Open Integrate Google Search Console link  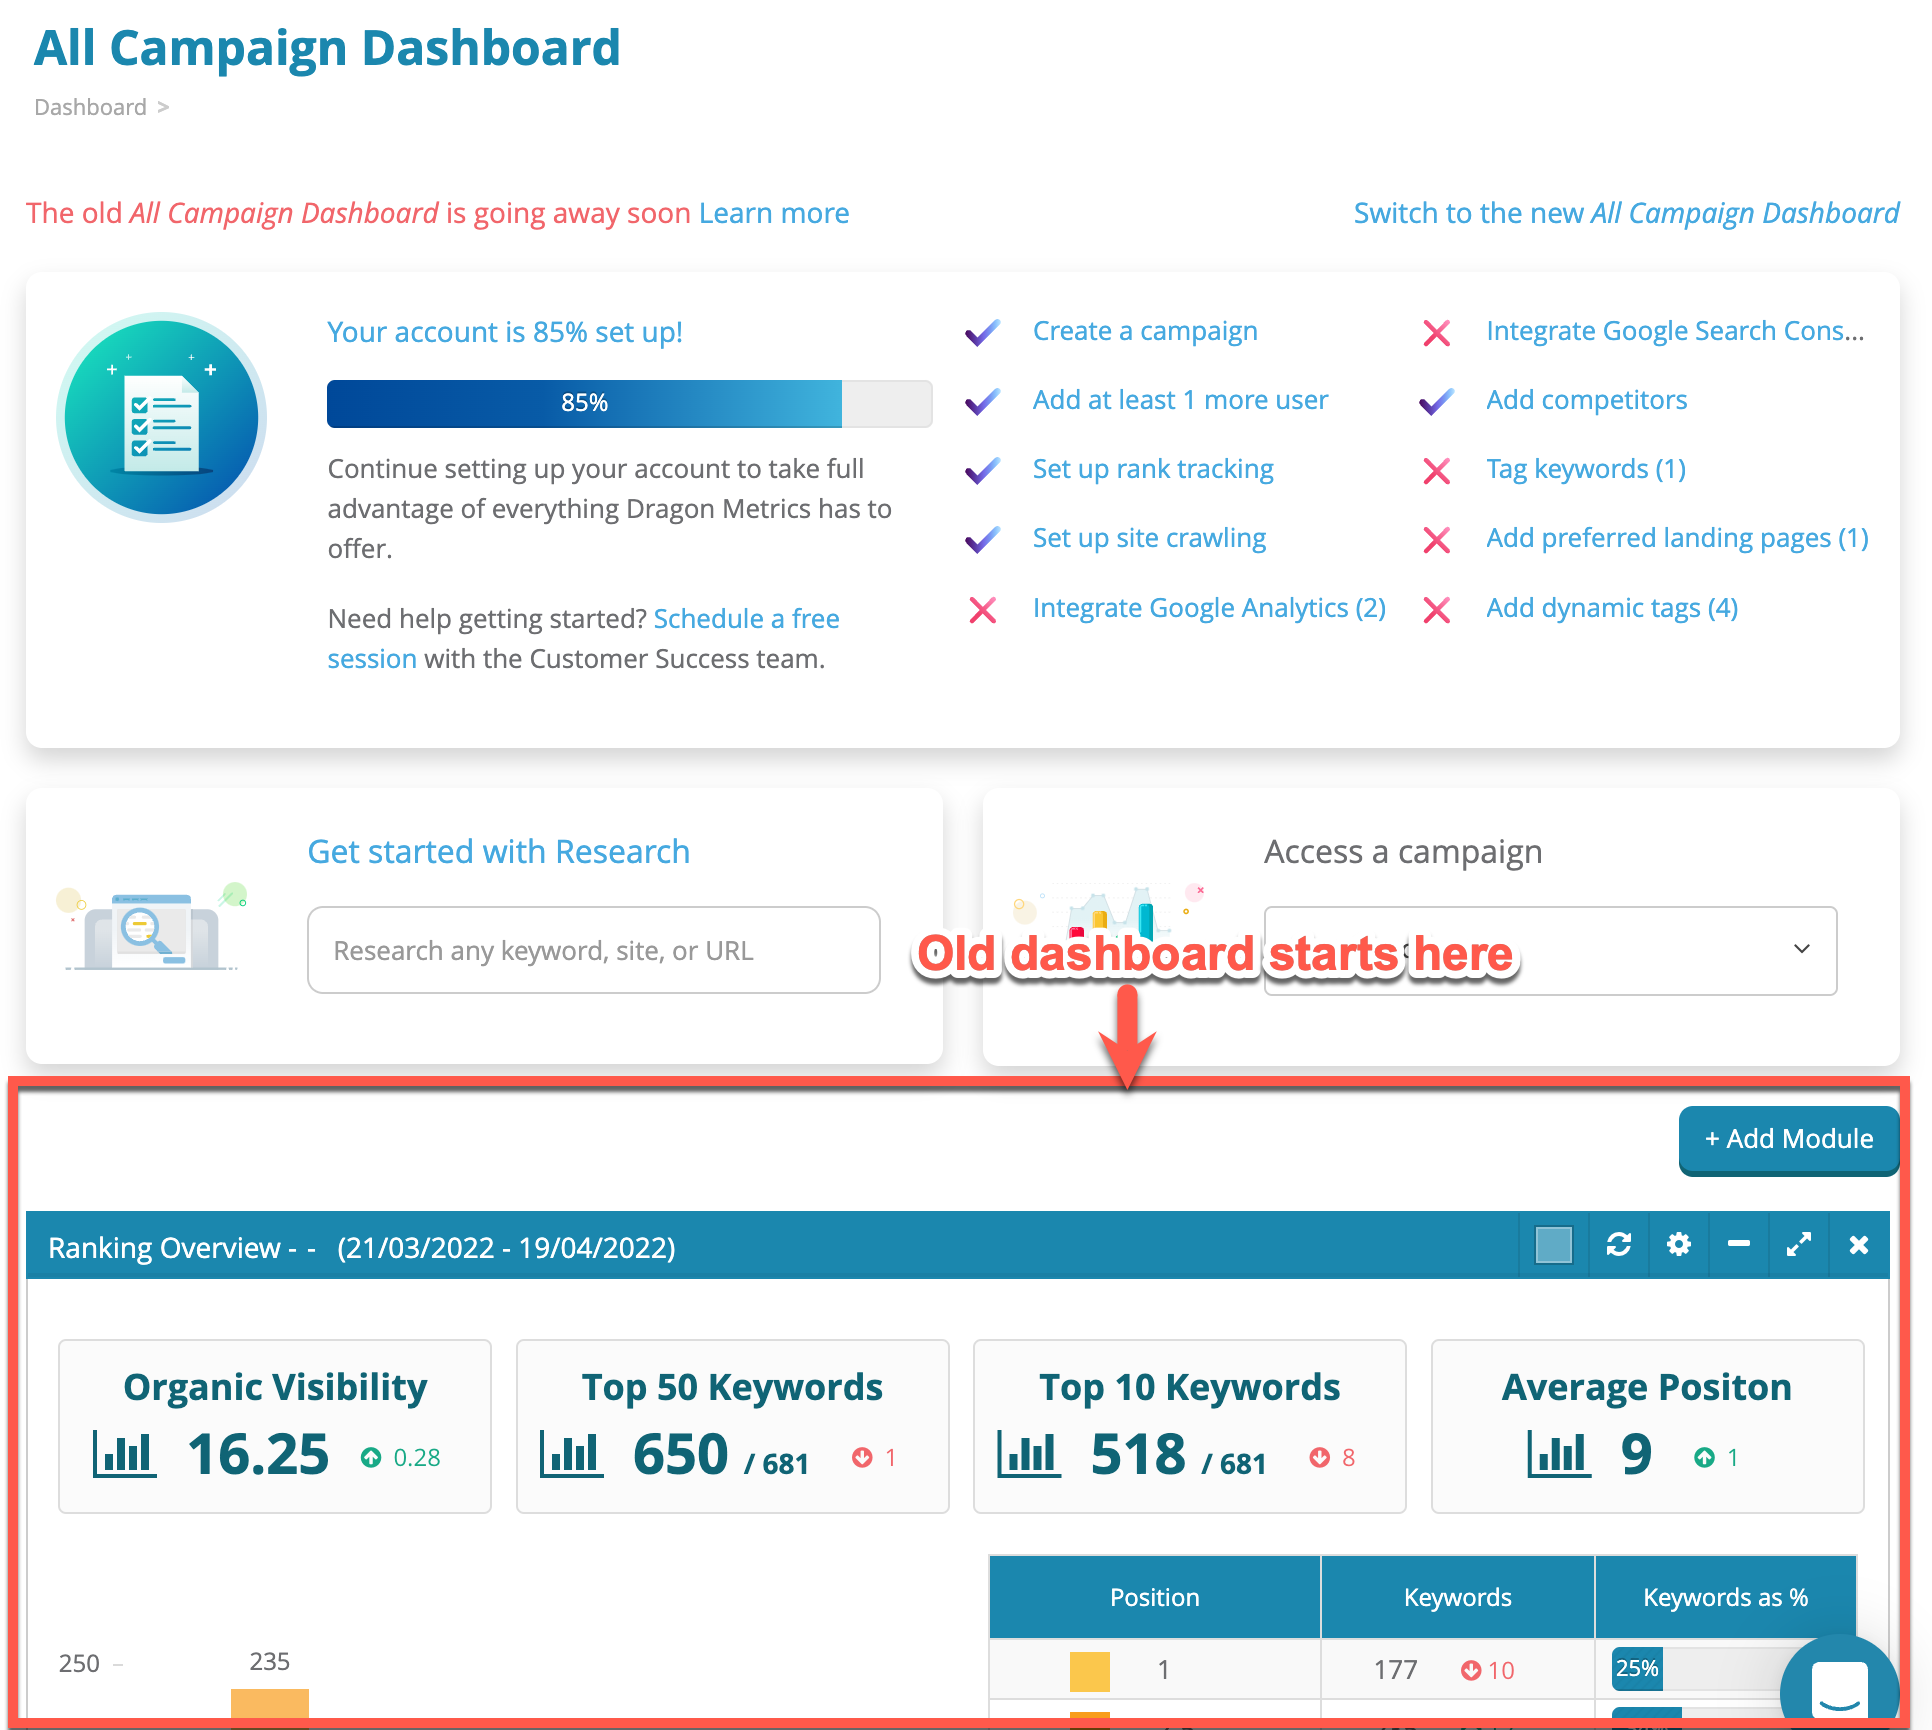pos(1675,331)
